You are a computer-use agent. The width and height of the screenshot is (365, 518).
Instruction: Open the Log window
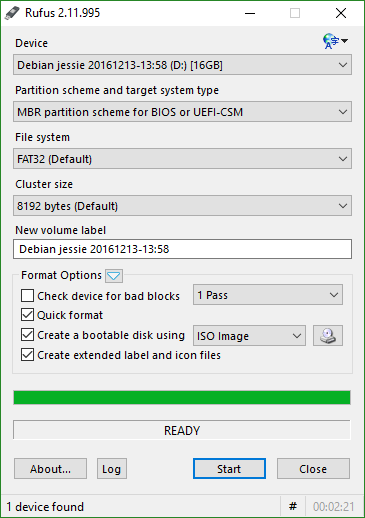112,469
